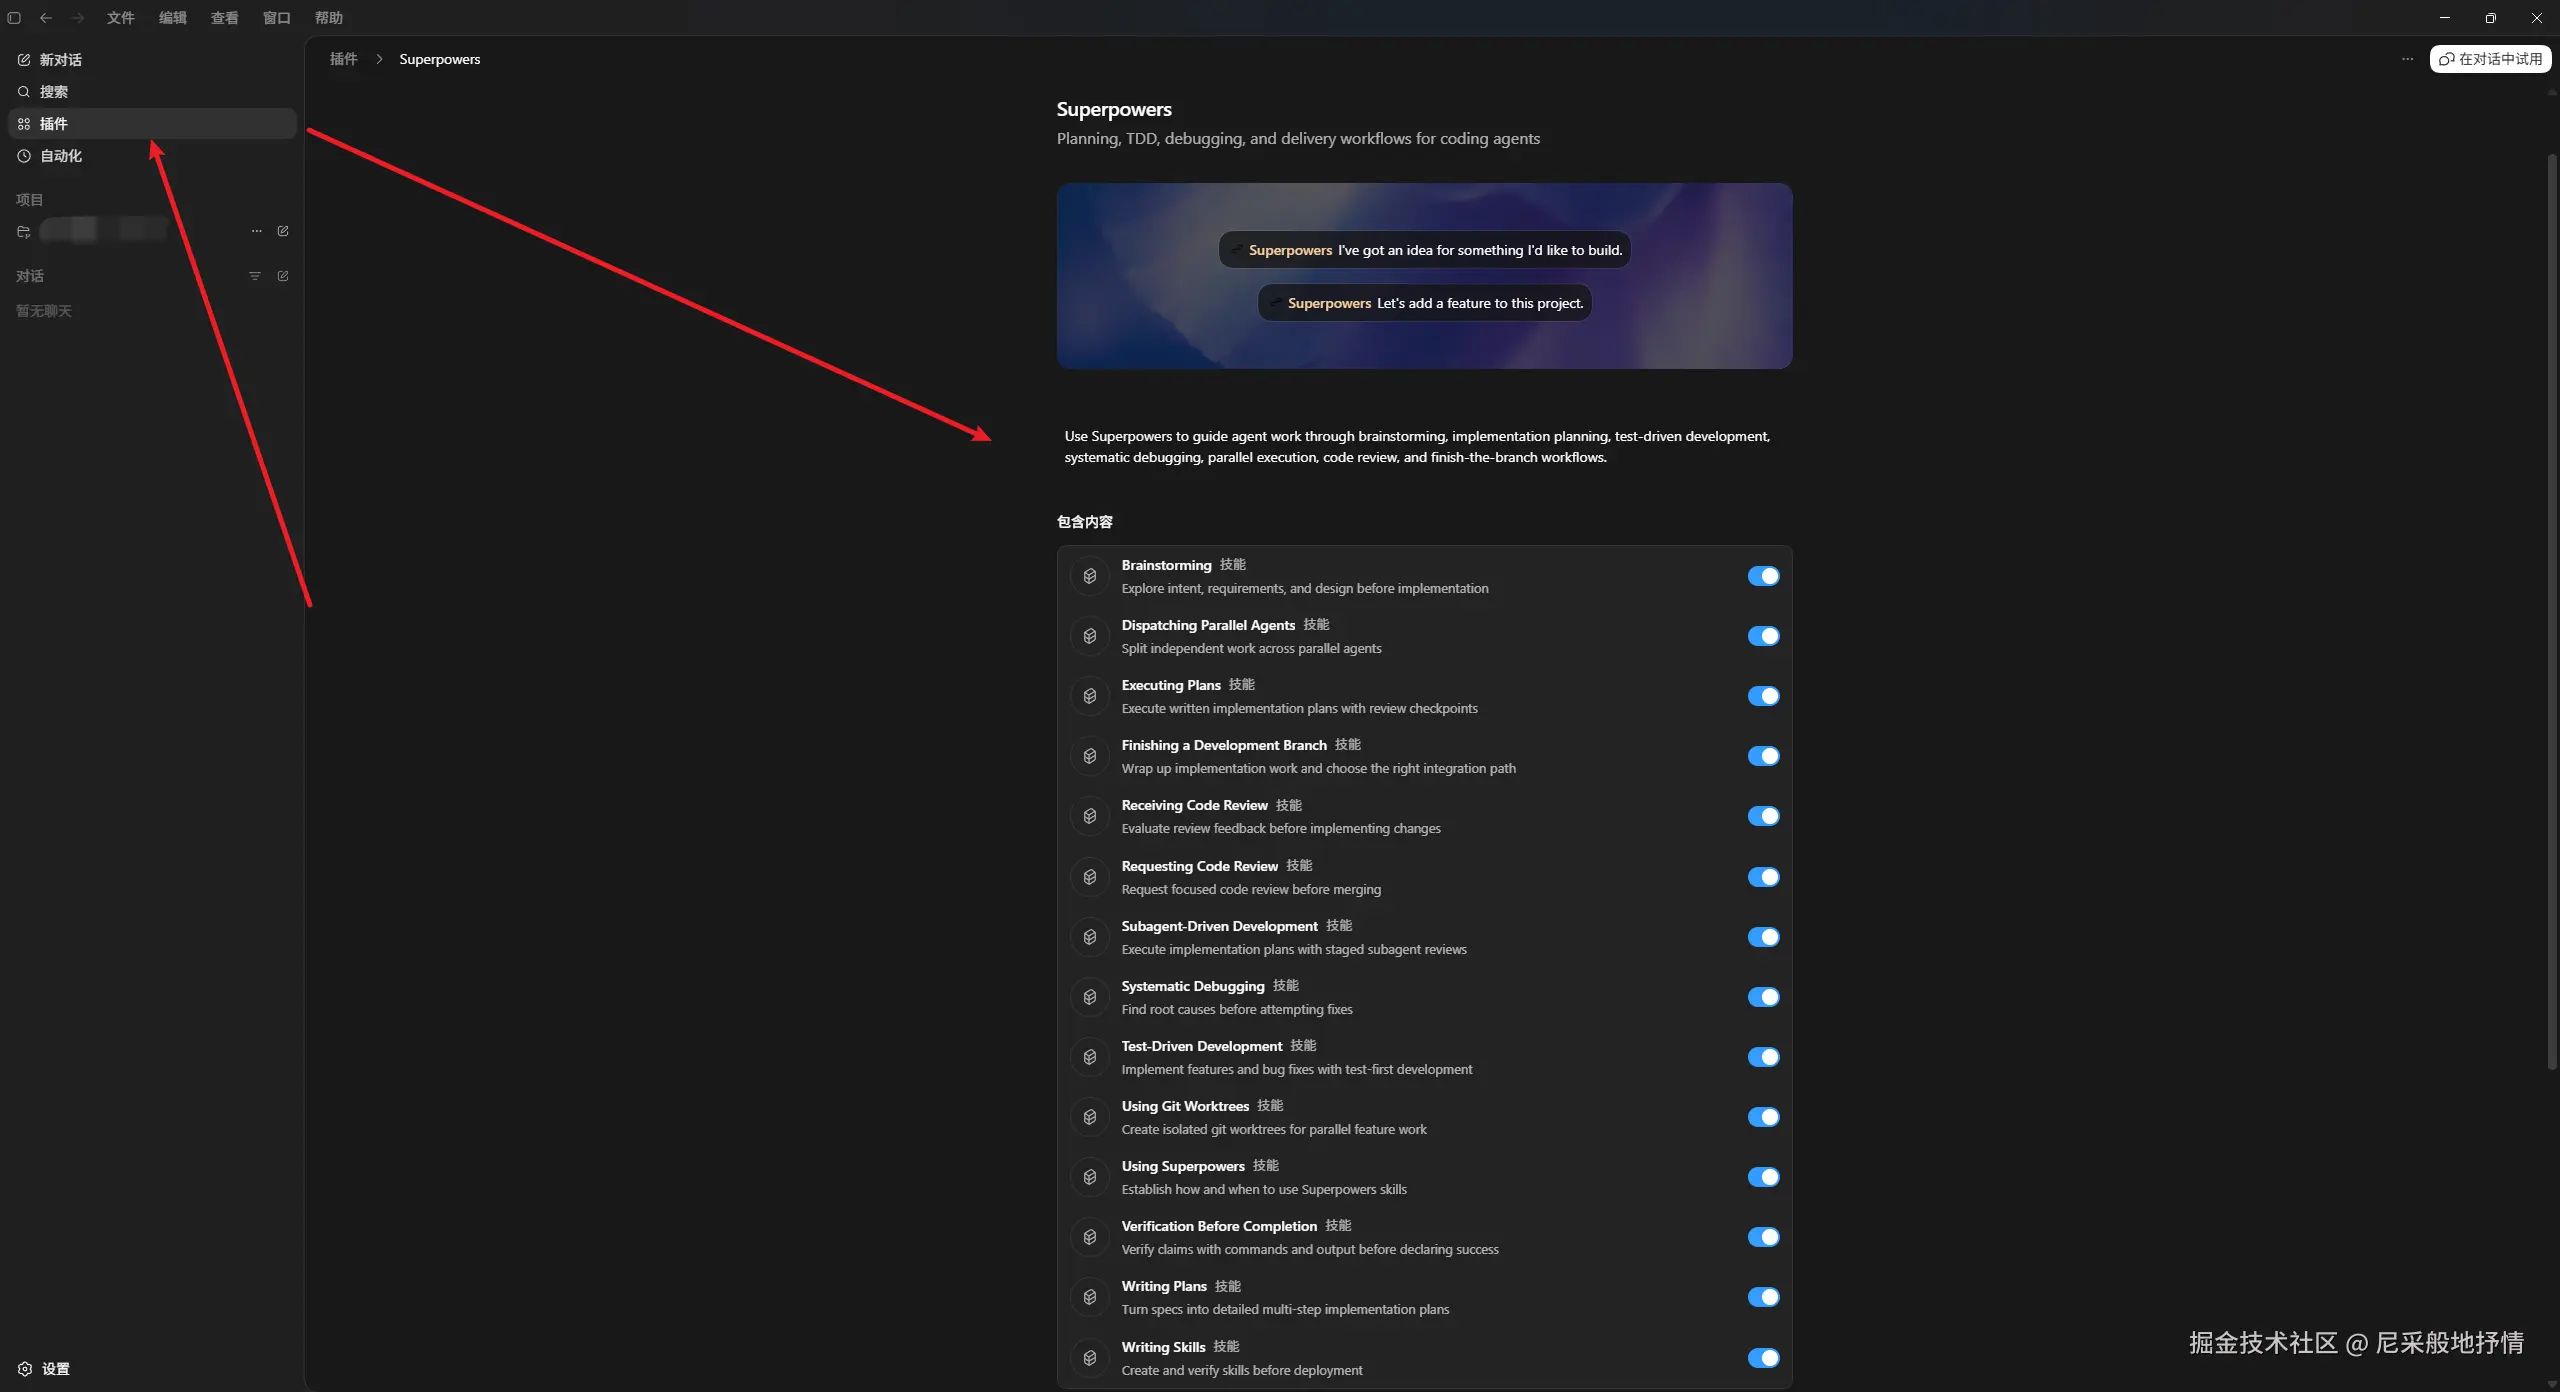Turn off Systematic Debugging toggle
Image resolution: width=2560 pixels, height=1392 pixels.
1763,997
